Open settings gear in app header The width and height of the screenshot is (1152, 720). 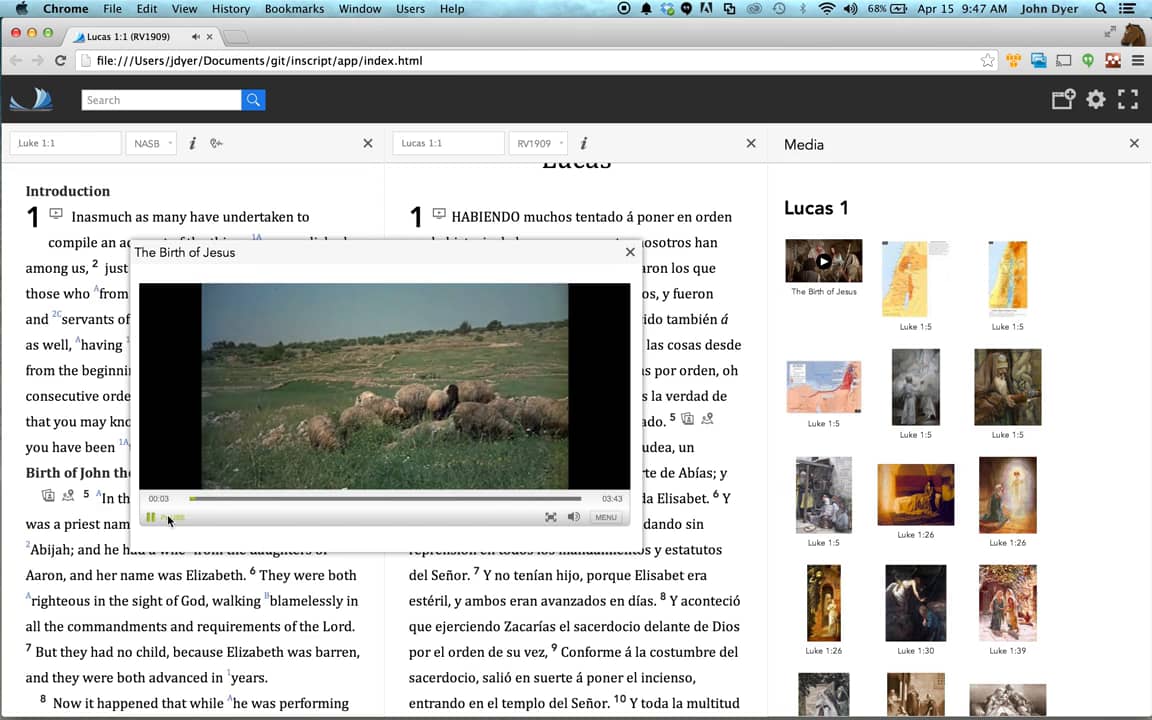1095,99
